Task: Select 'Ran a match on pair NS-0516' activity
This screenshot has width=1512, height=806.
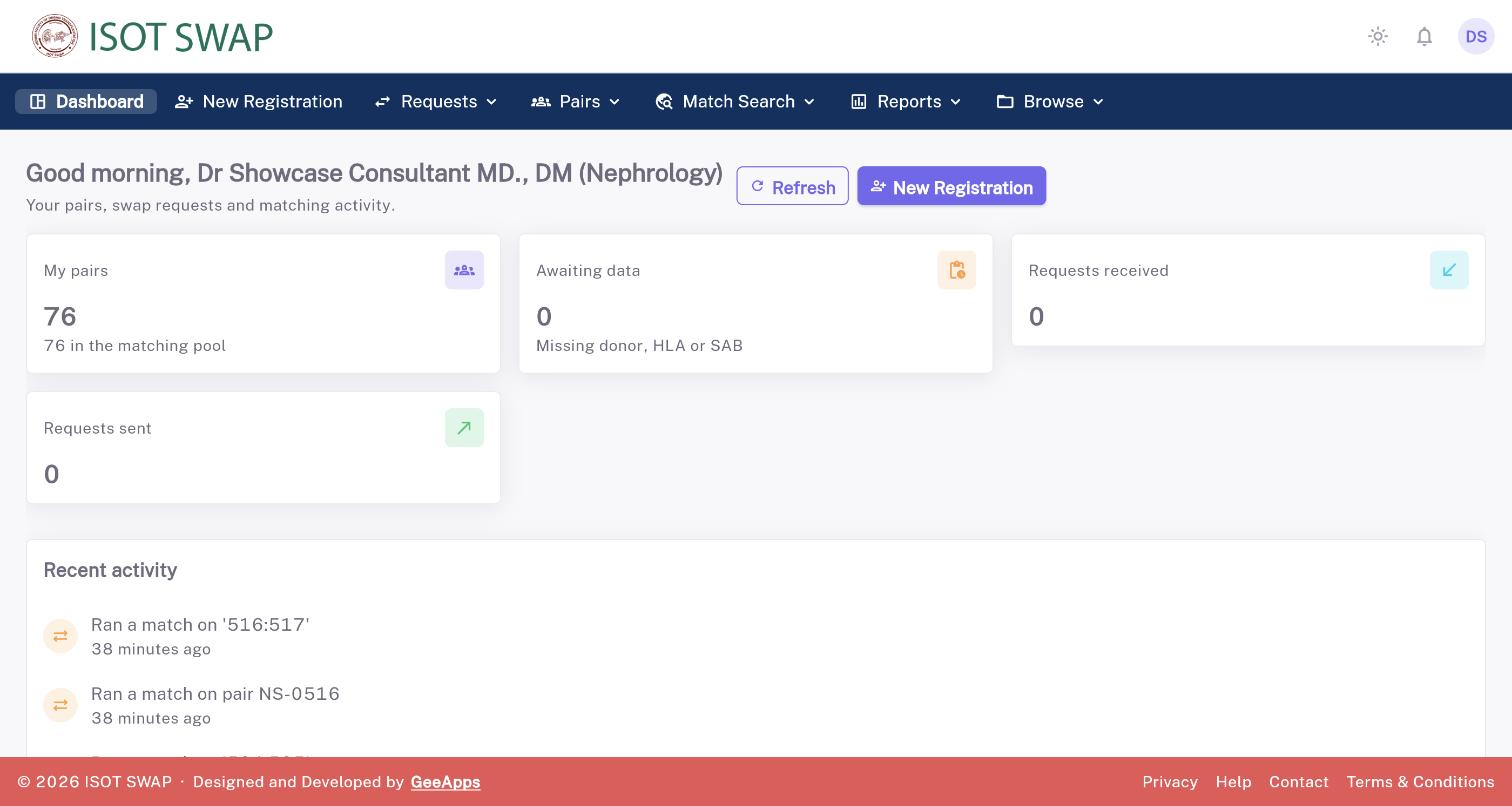Action: (x=215, y=694)
